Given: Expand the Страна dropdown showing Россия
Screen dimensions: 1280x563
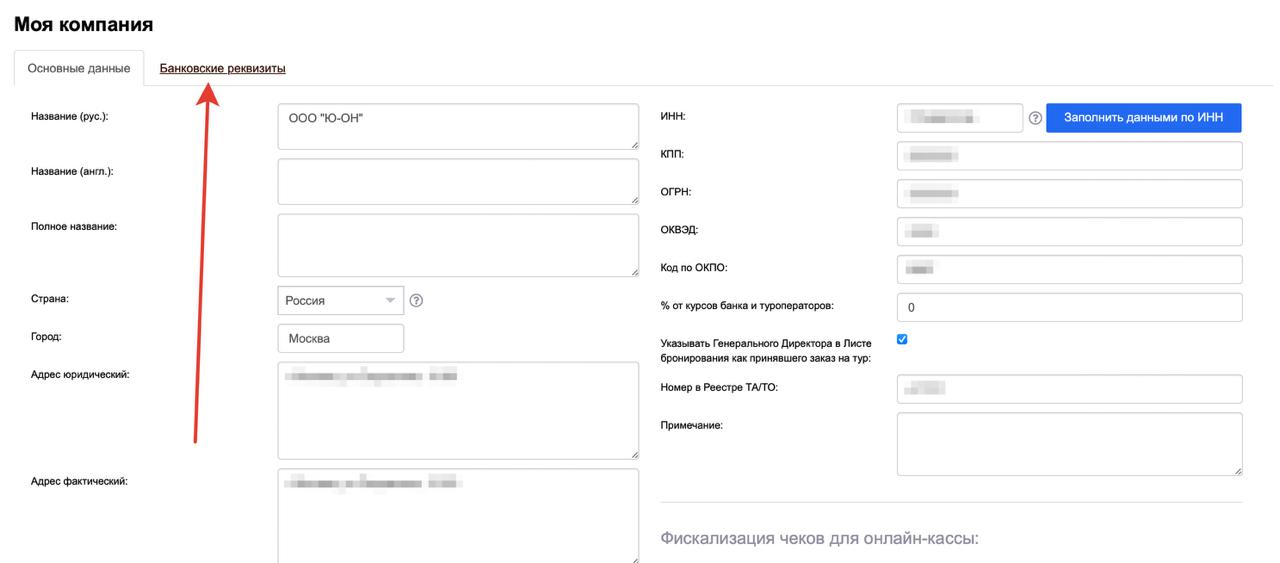Looking at the screenshot, I should pyautogui.click(x=341, y=300).
